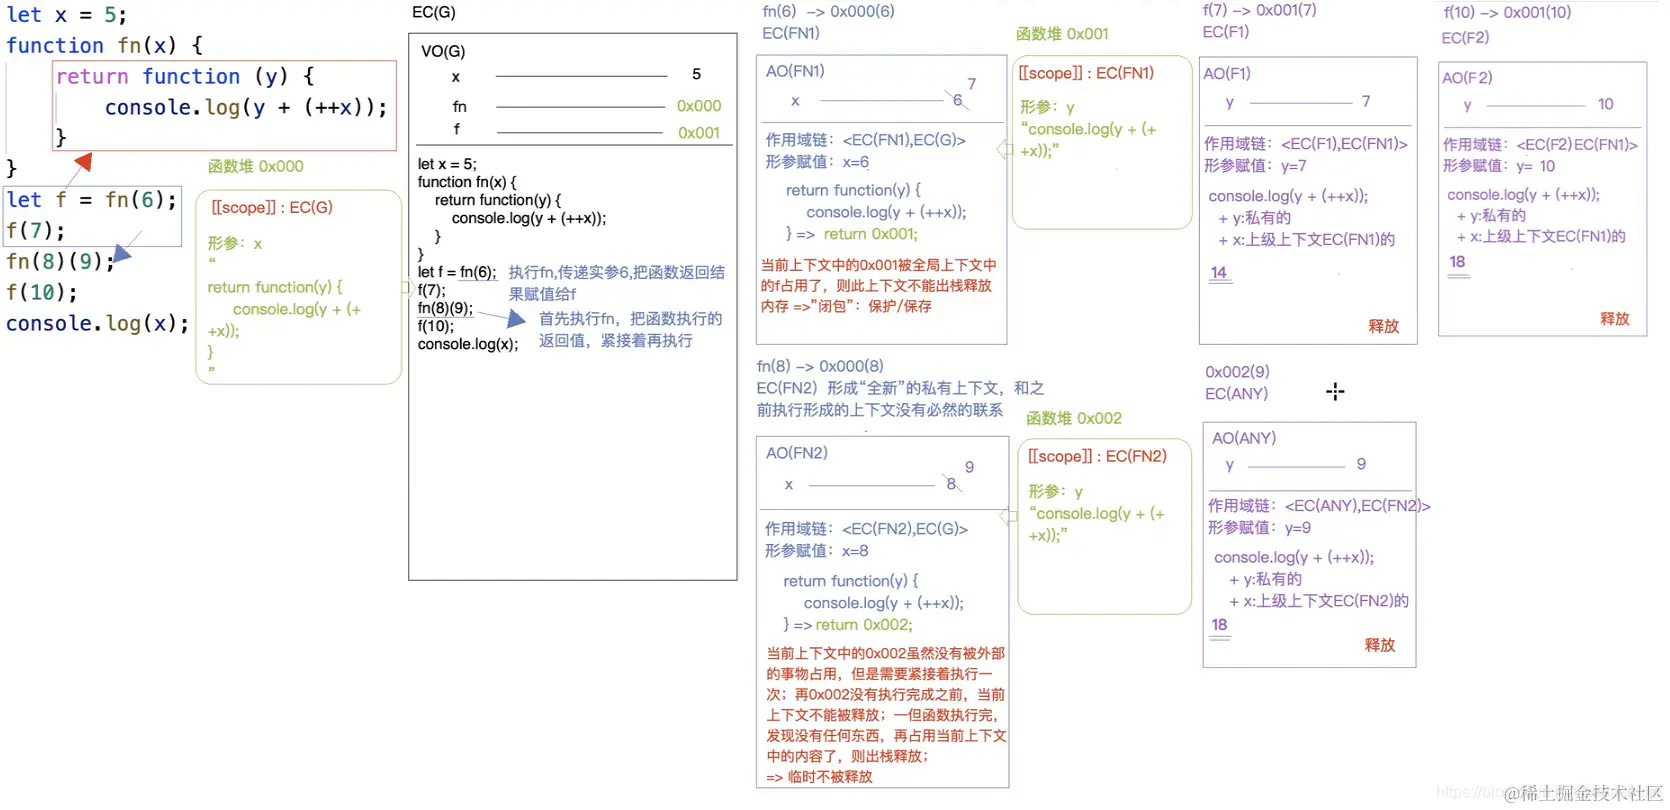Viewport: 1670px width, 810px height.
Task: Select the 'fn(6) -> 0x000(6)' heading
Action: click(828, 12)
